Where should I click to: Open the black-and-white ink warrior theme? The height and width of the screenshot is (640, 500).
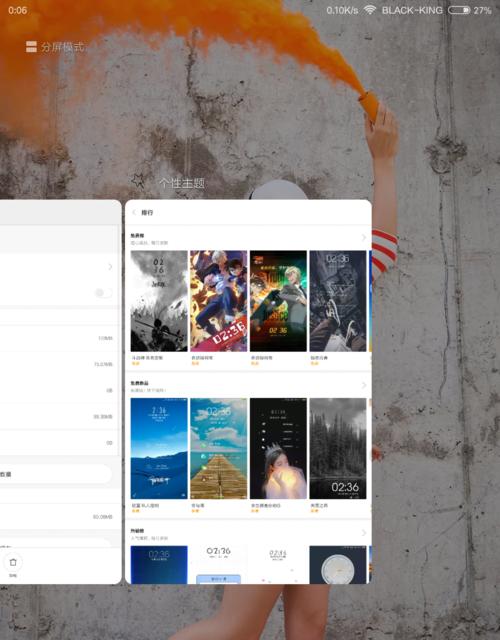point(159,301)
